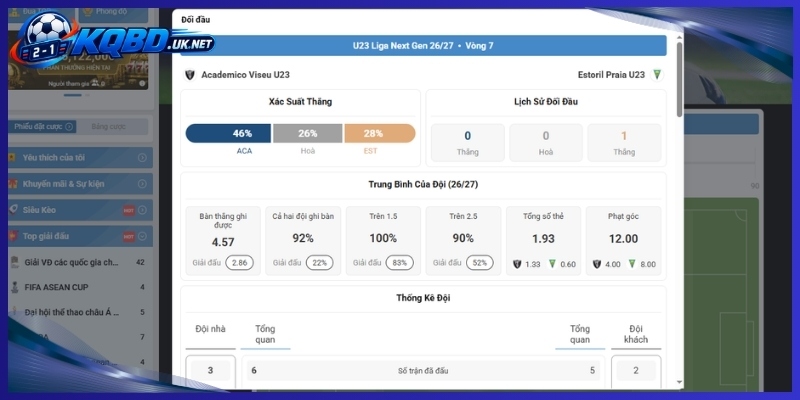This screenshot has height=400, width=800.
Task: Click Estoril crest under Phạt góc
Action: (x=632, y=264)
